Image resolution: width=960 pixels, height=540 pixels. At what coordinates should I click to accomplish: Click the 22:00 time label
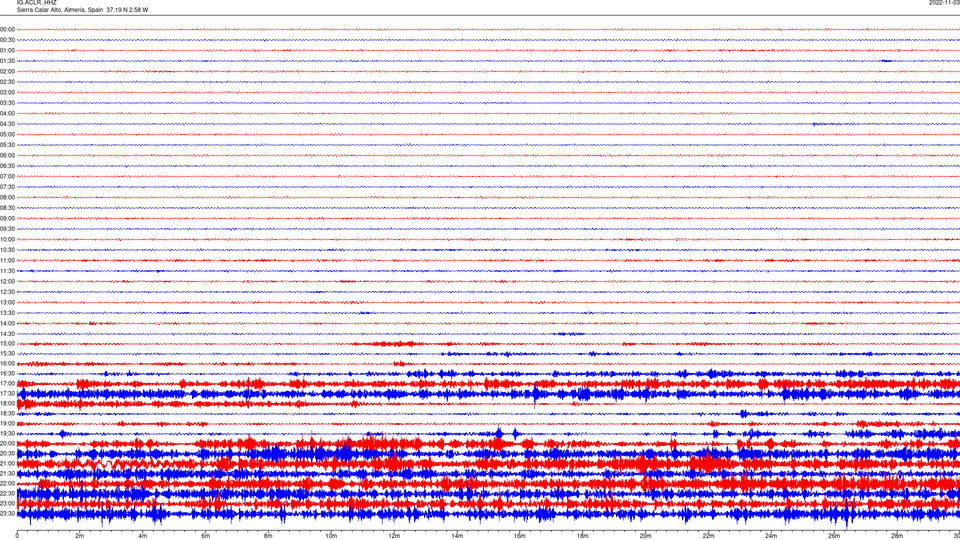(7, 483)
